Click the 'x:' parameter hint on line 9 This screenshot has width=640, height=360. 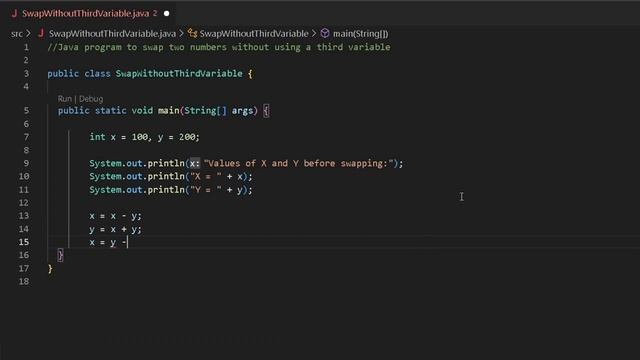[x=195, y=164]
